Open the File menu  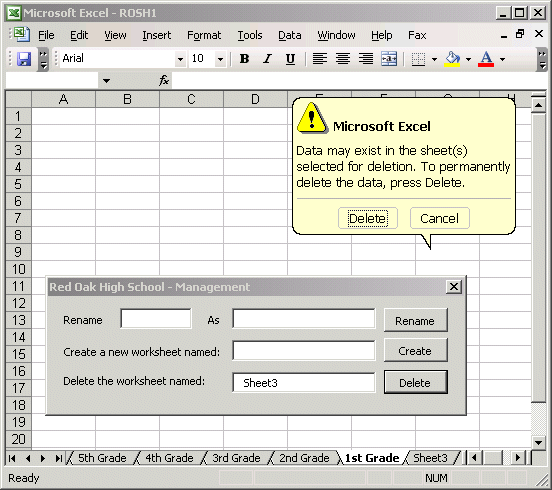46,35
